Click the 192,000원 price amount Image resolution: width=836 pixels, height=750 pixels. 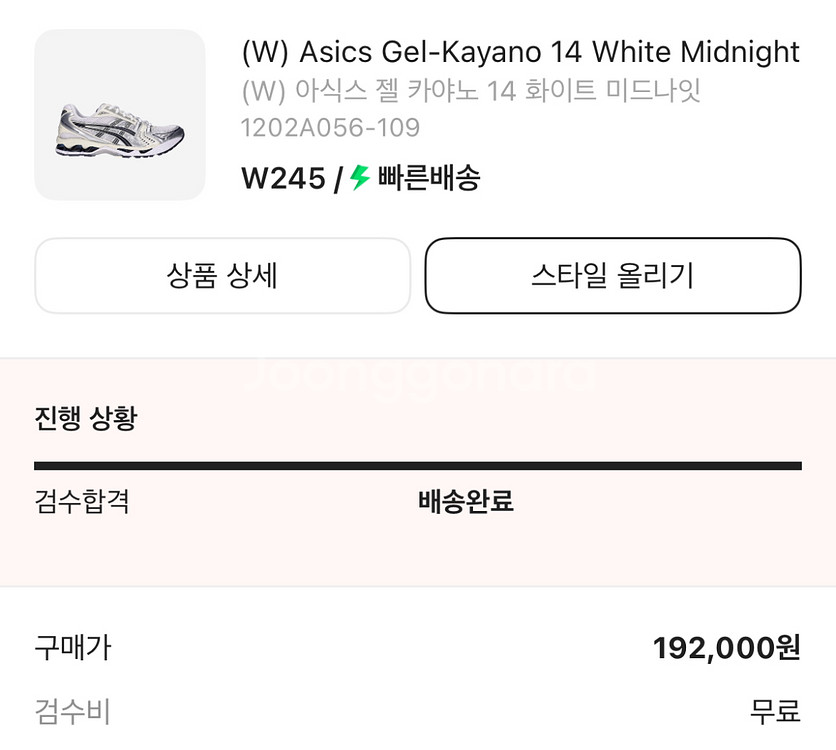[x=727, y=648]
